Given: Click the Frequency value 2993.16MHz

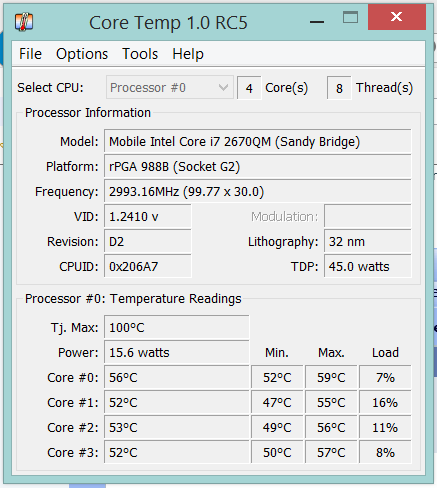Looking at the screenshot, I should [258, 192].
